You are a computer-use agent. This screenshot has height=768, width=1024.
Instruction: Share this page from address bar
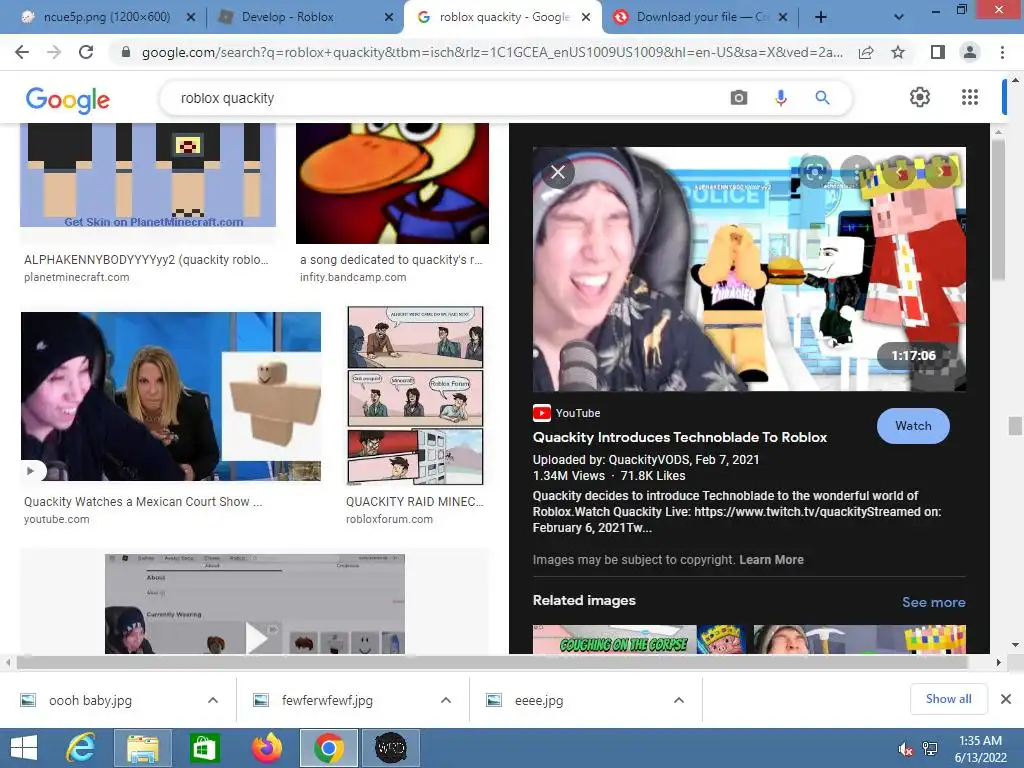pos(866,52)
